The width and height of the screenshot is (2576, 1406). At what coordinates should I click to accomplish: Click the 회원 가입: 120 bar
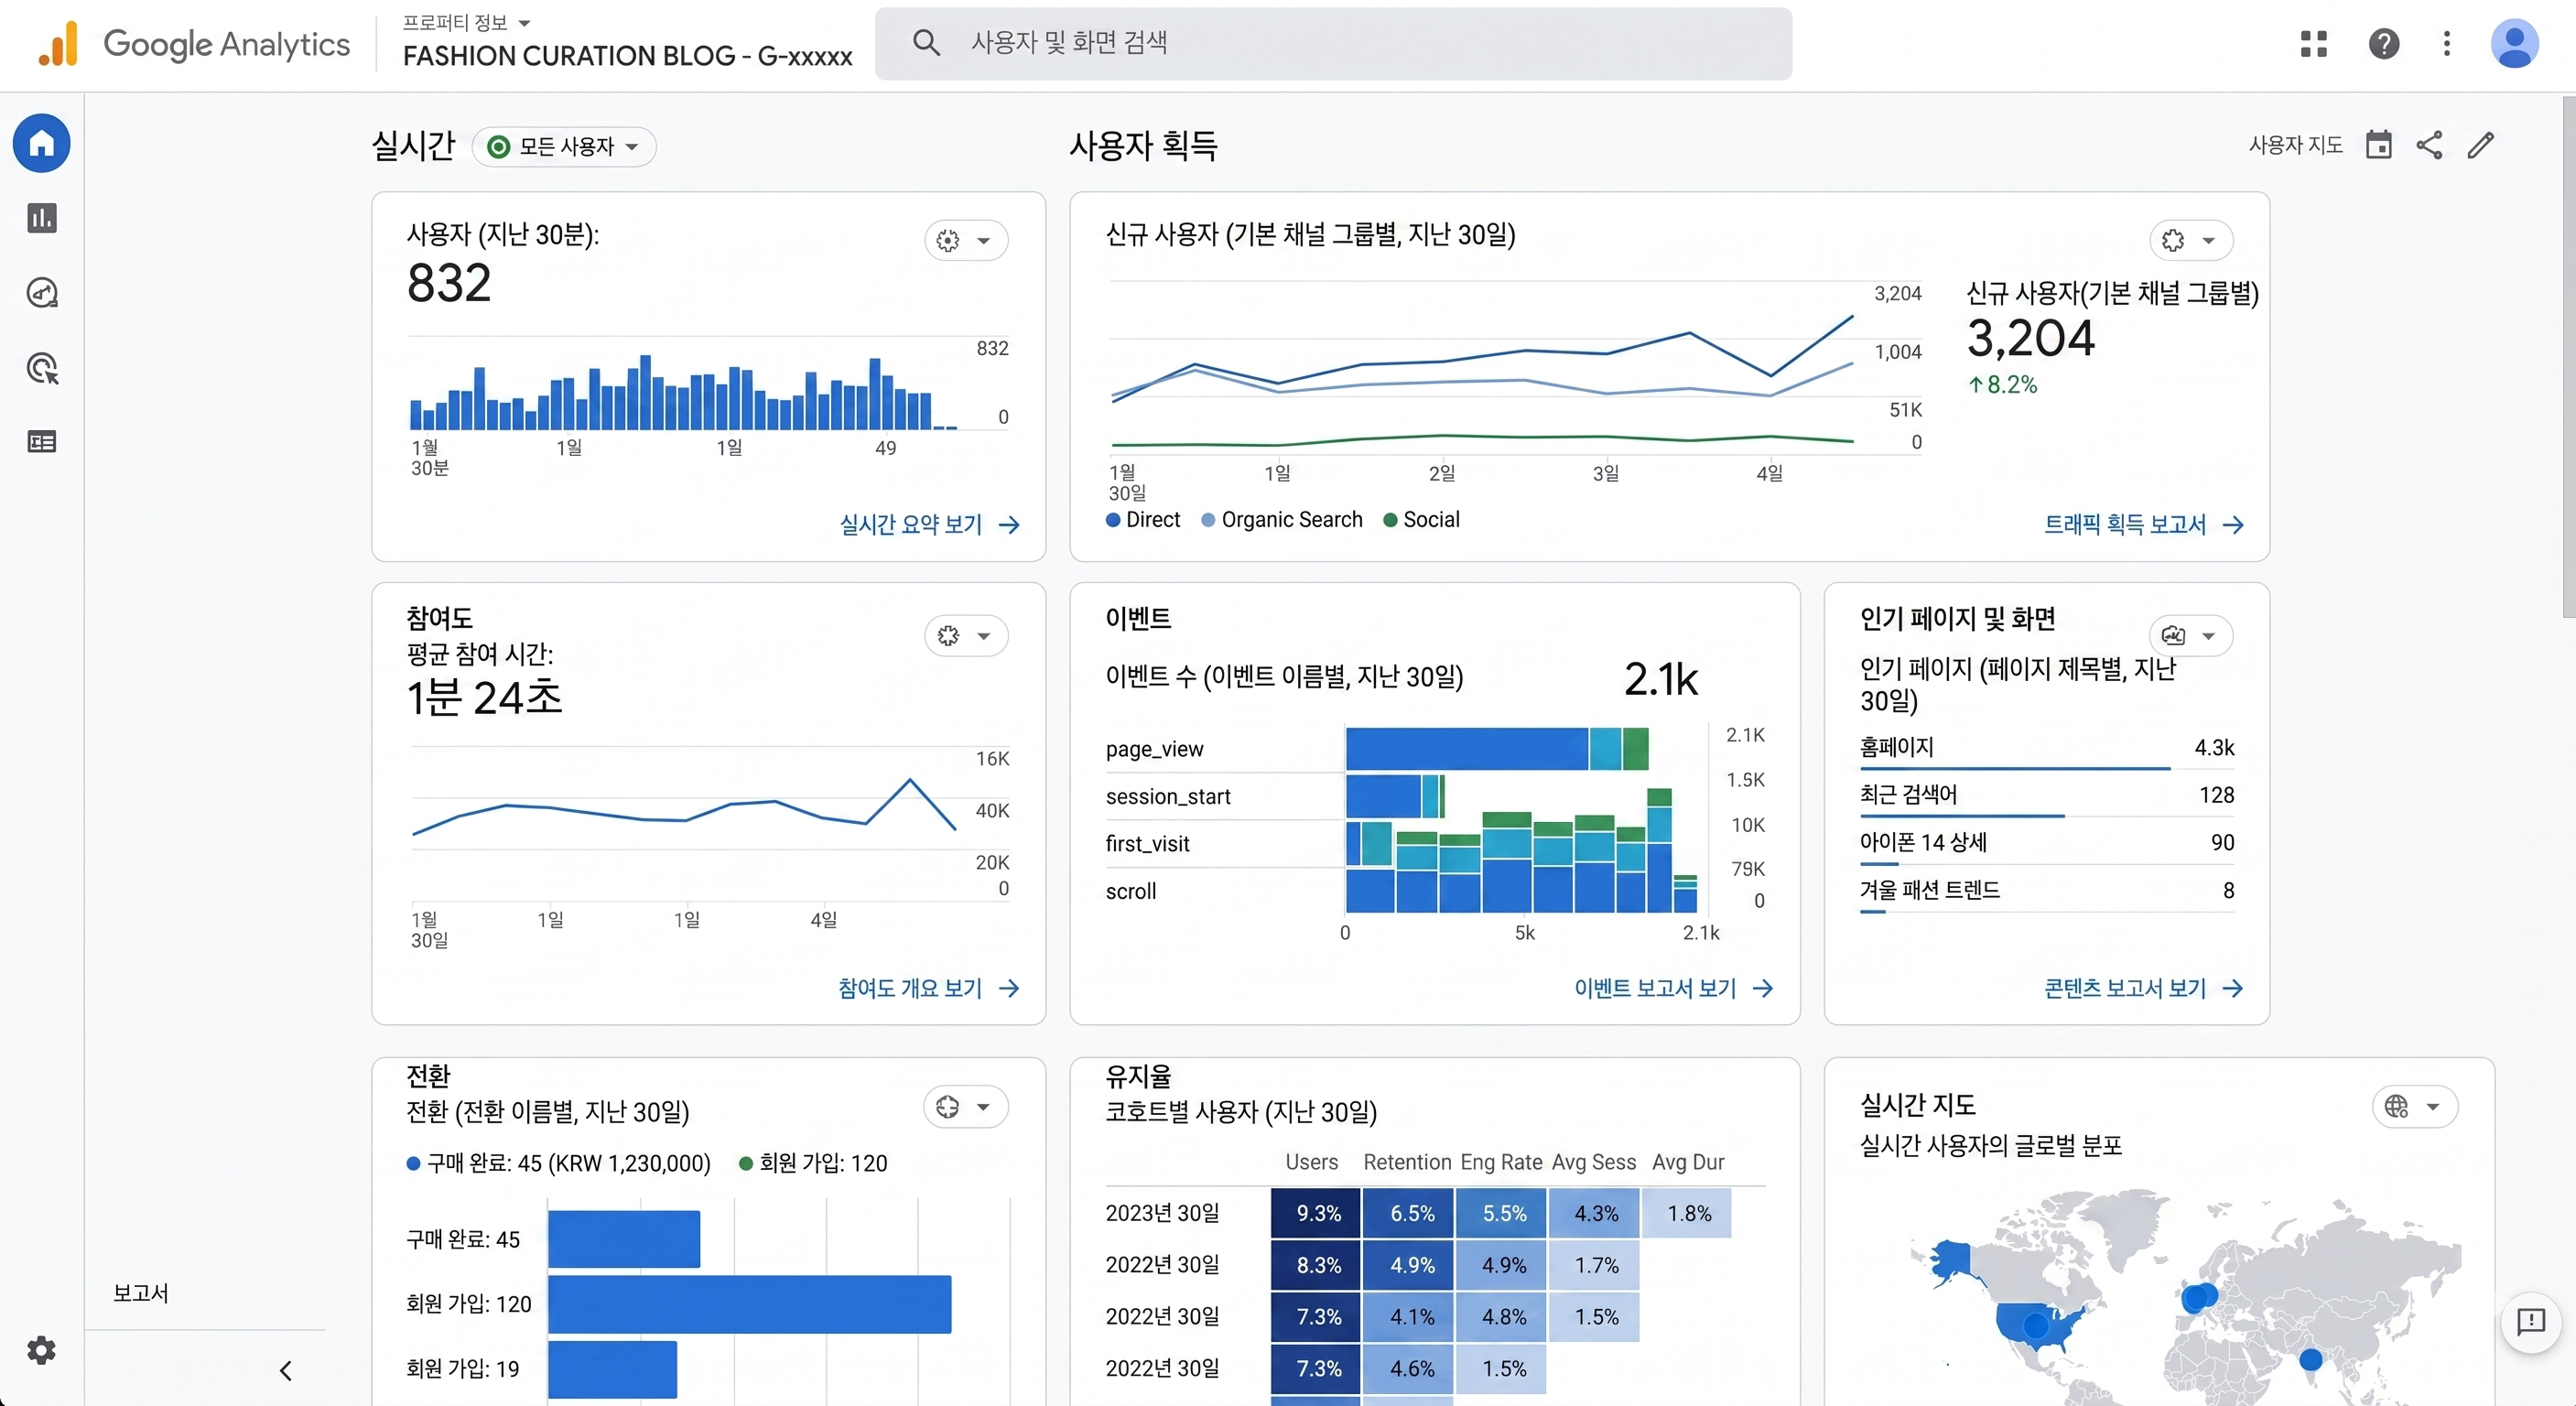coord(749,1304)
